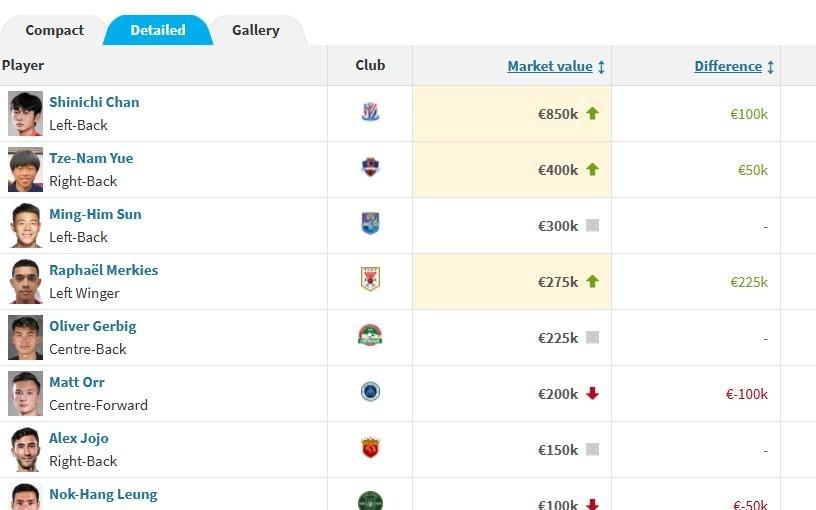Select the Detailed tab
Viewport: 816px width, 510px height.
pos(157,30)
